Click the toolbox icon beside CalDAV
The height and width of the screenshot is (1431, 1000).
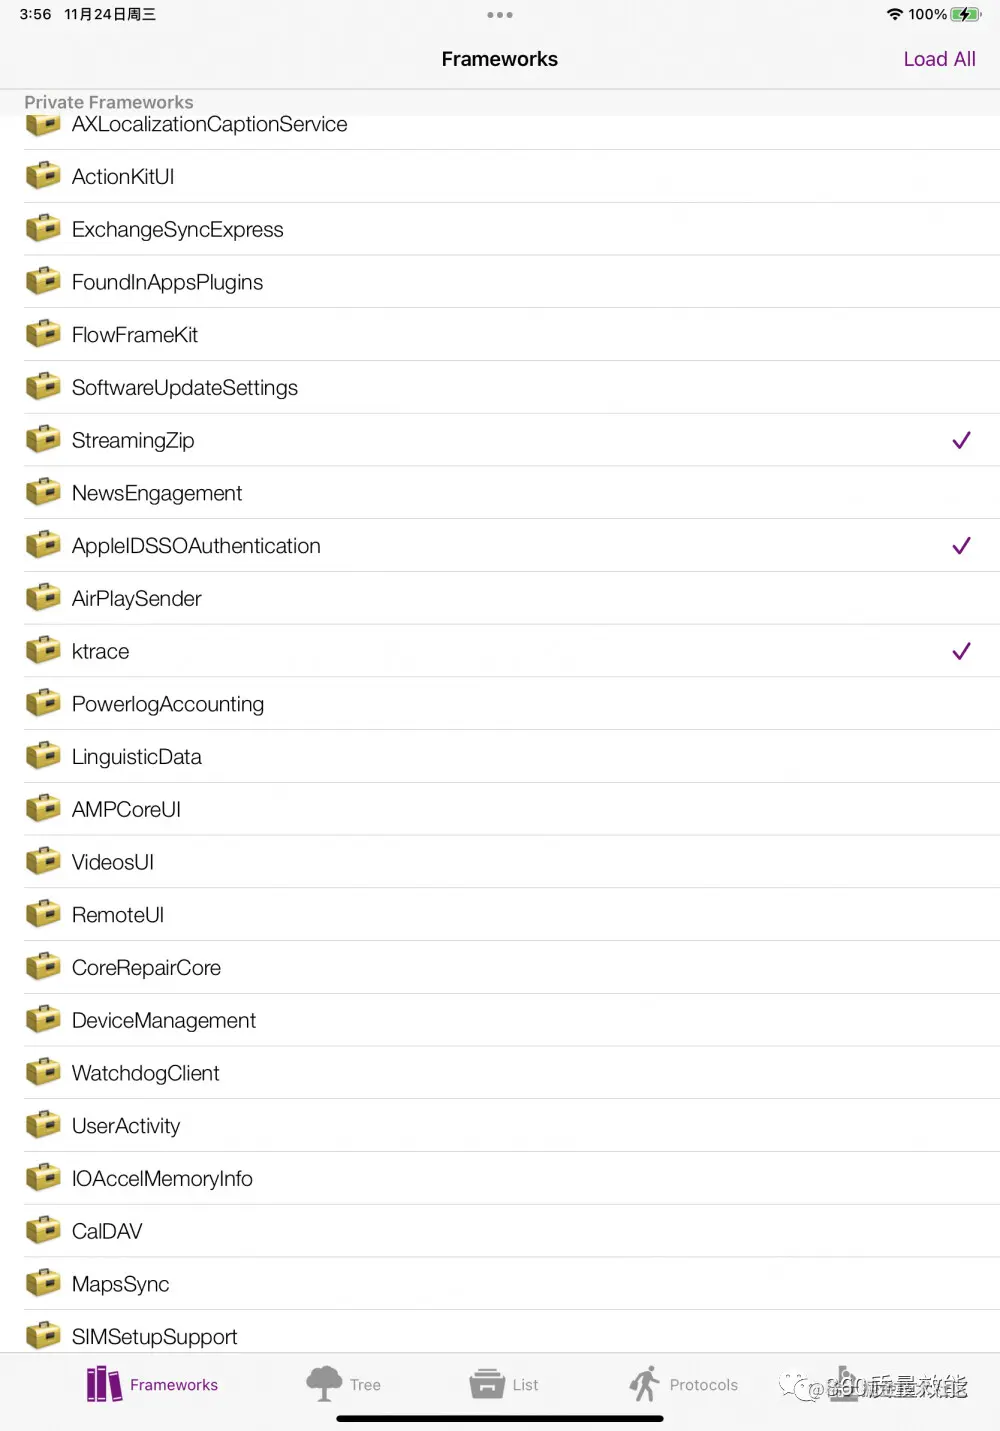click(x=43, y=1231)
